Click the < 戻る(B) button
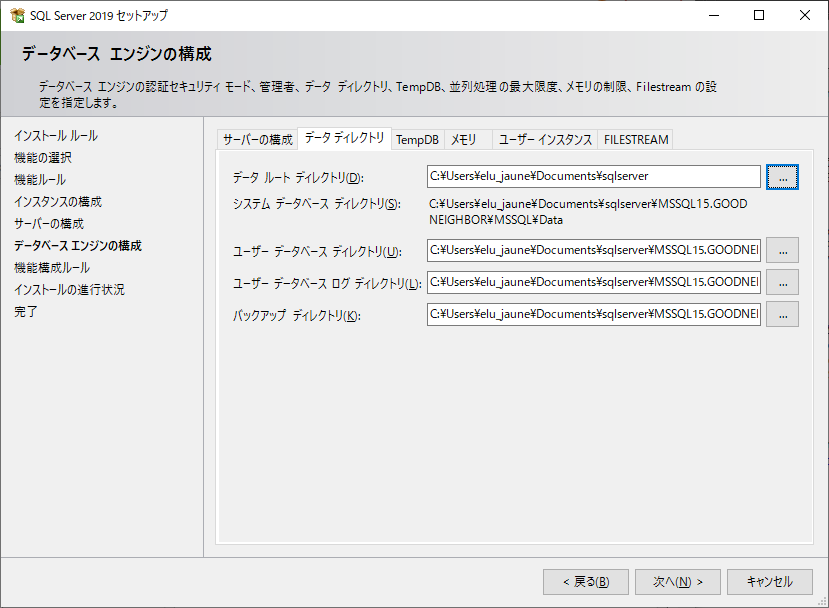The image size is (829, 608). (586, 582)
